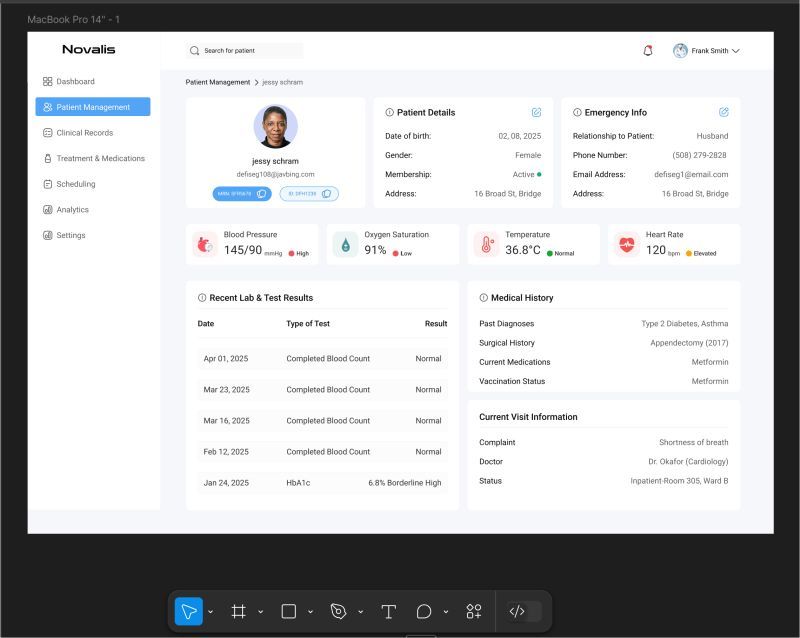Select the Move tool in Figma toolbar
This screenshot has height=638, width=800.
coord(189,611)
